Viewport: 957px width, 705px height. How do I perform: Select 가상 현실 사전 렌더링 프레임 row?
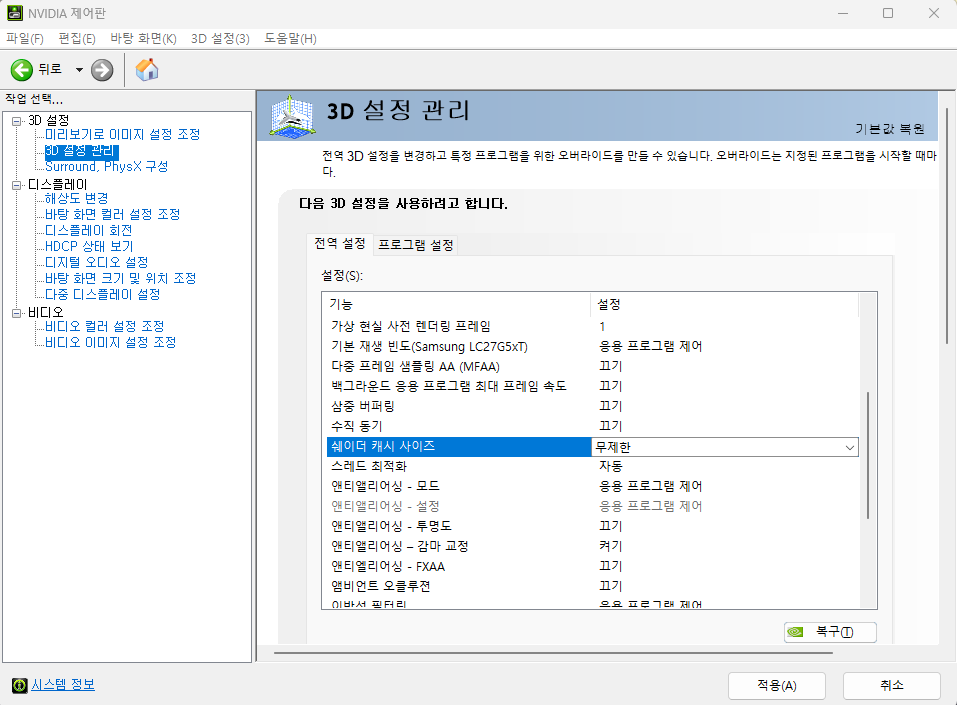593,327
